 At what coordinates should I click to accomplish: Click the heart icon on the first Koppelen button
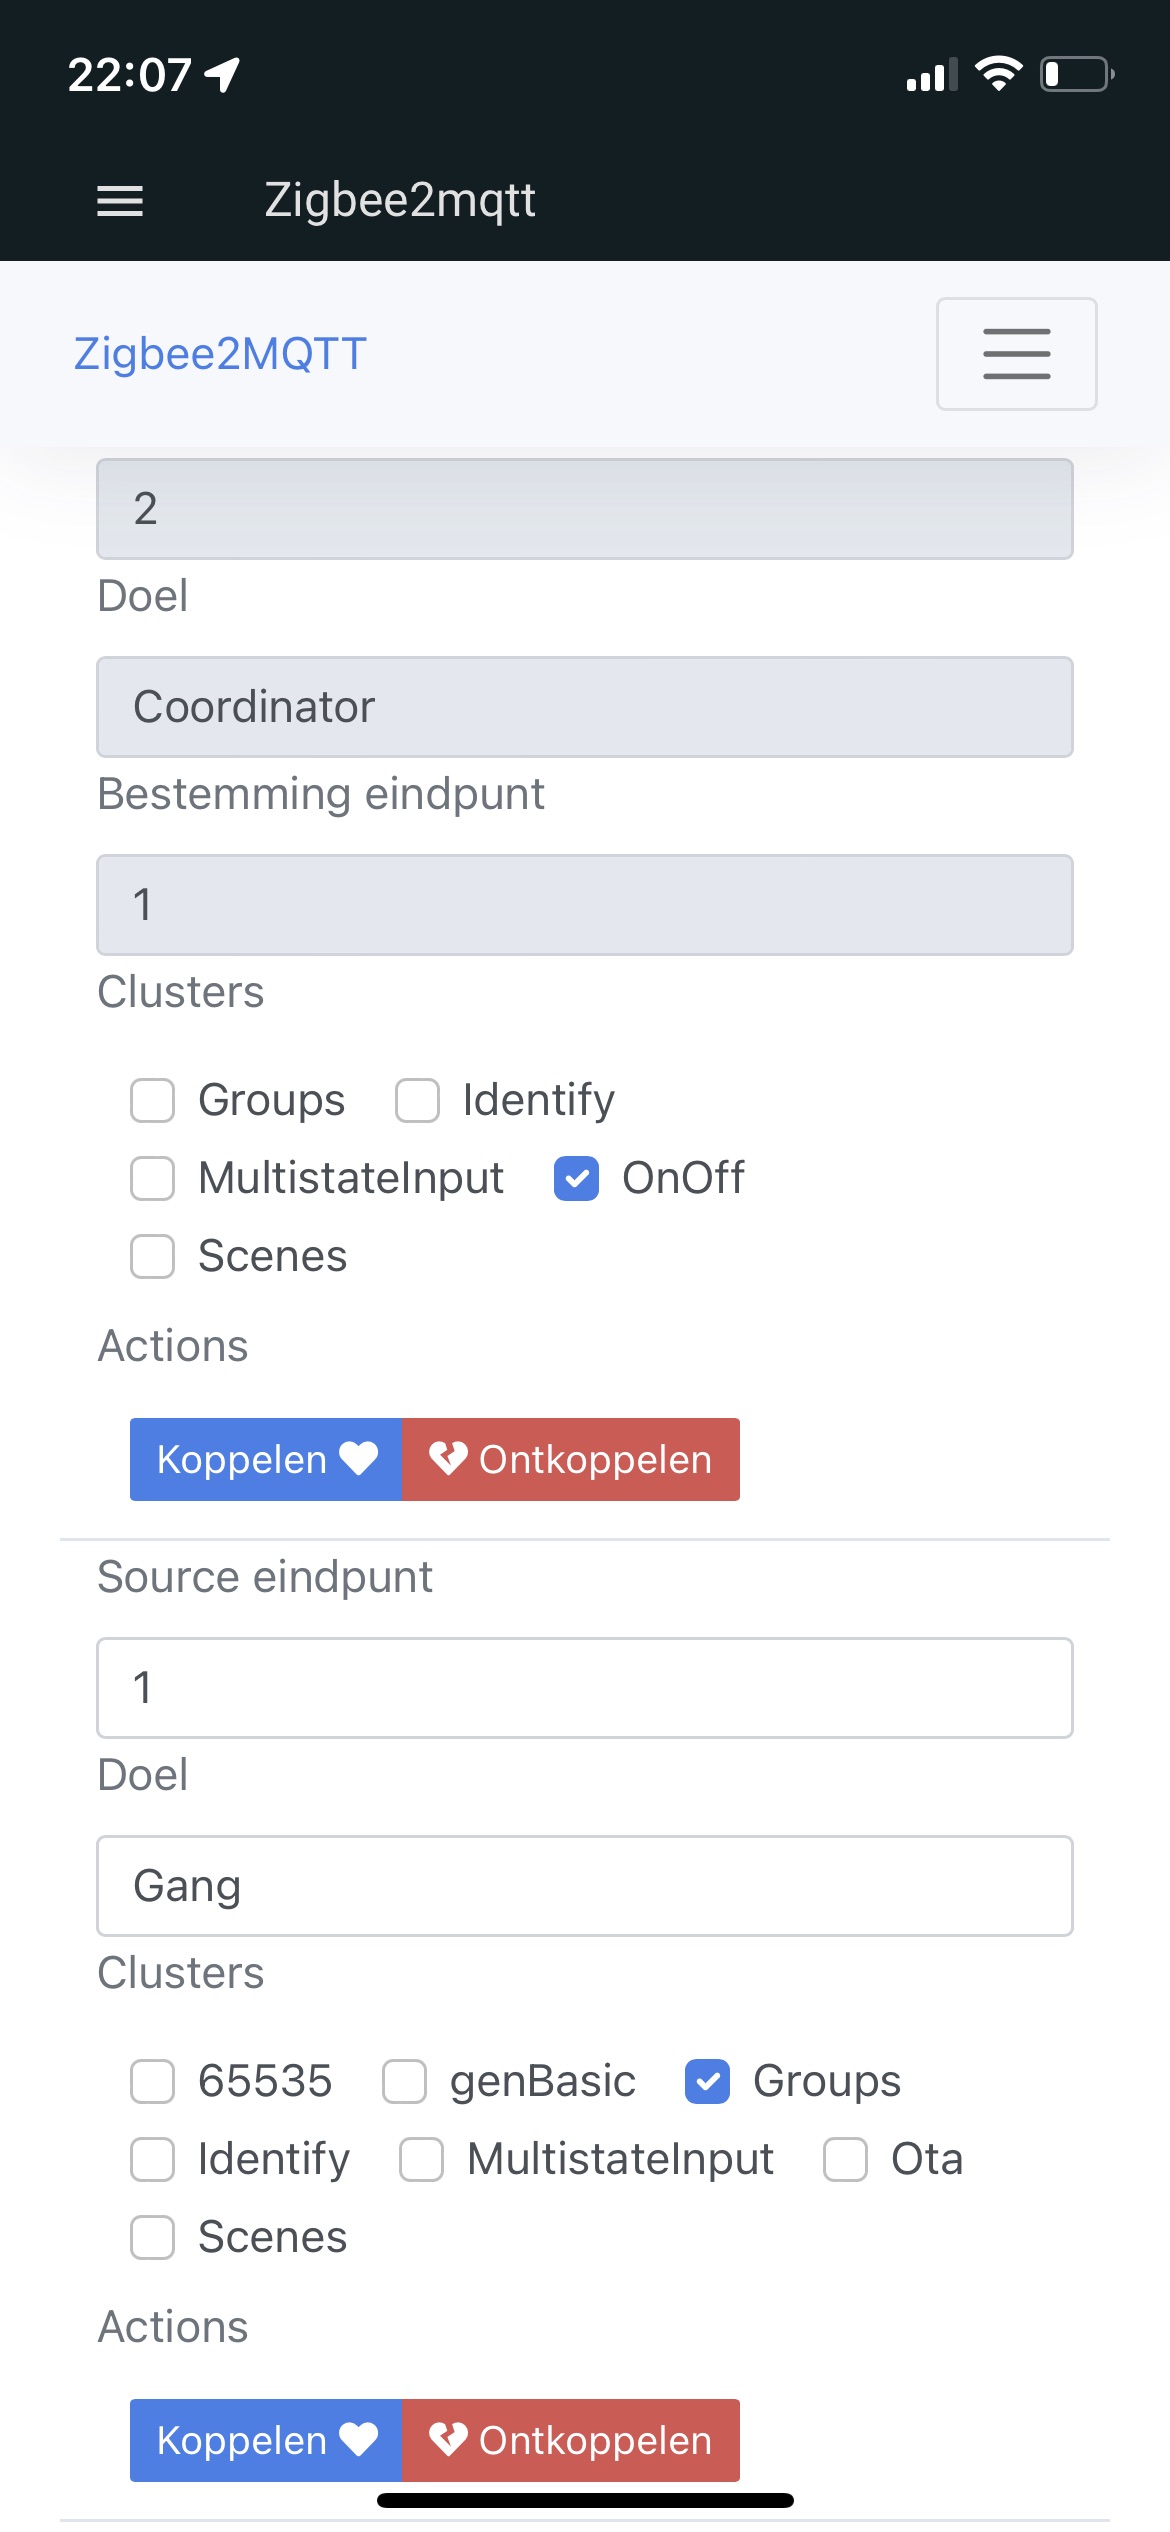tap(357, 1459)
